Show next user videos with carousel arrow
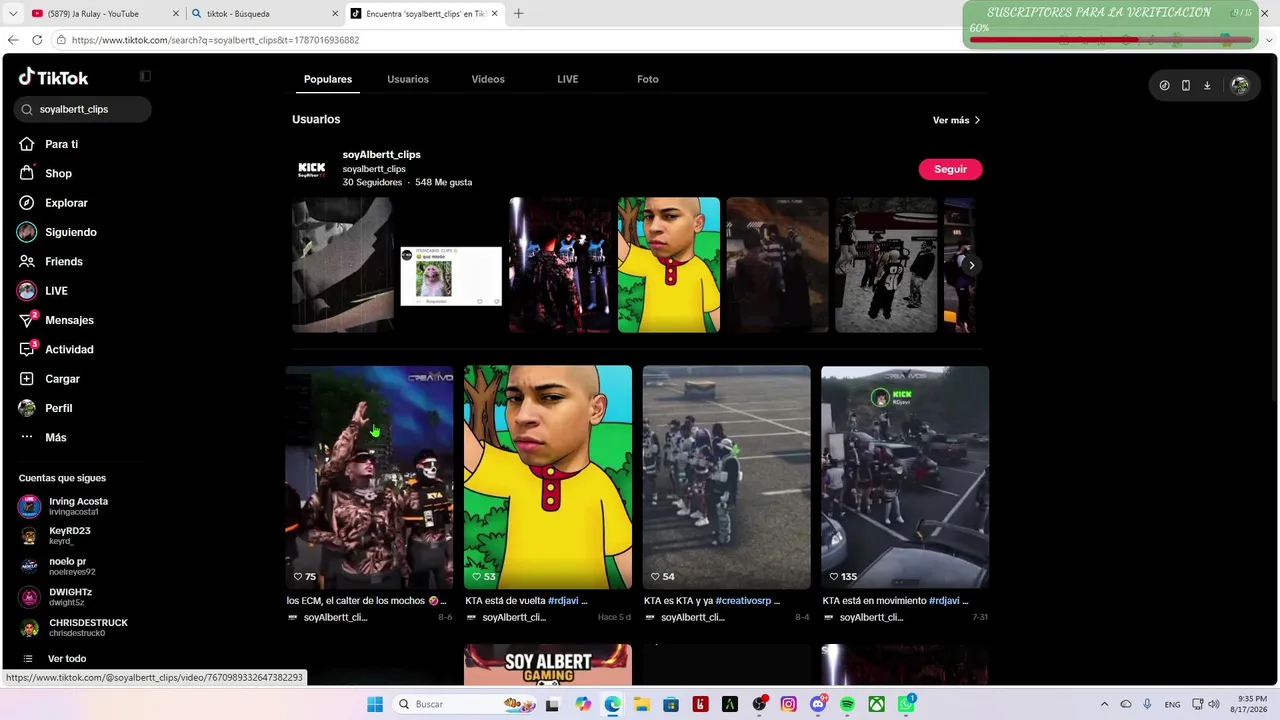Viewport: 1280px width, 720px height. pyautogui.click(x=971, y=265)
